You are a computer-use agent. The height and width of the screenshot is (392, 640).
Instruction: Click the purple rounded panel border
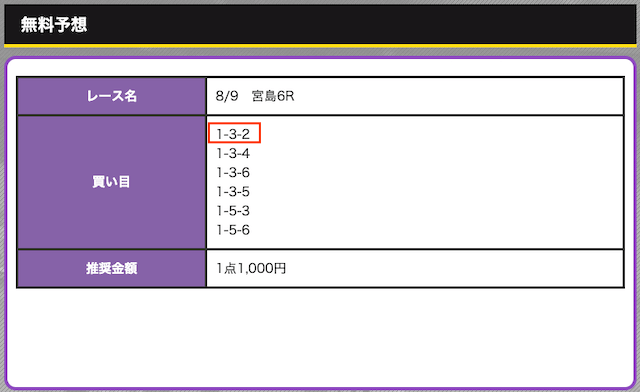tap(320, 58)
